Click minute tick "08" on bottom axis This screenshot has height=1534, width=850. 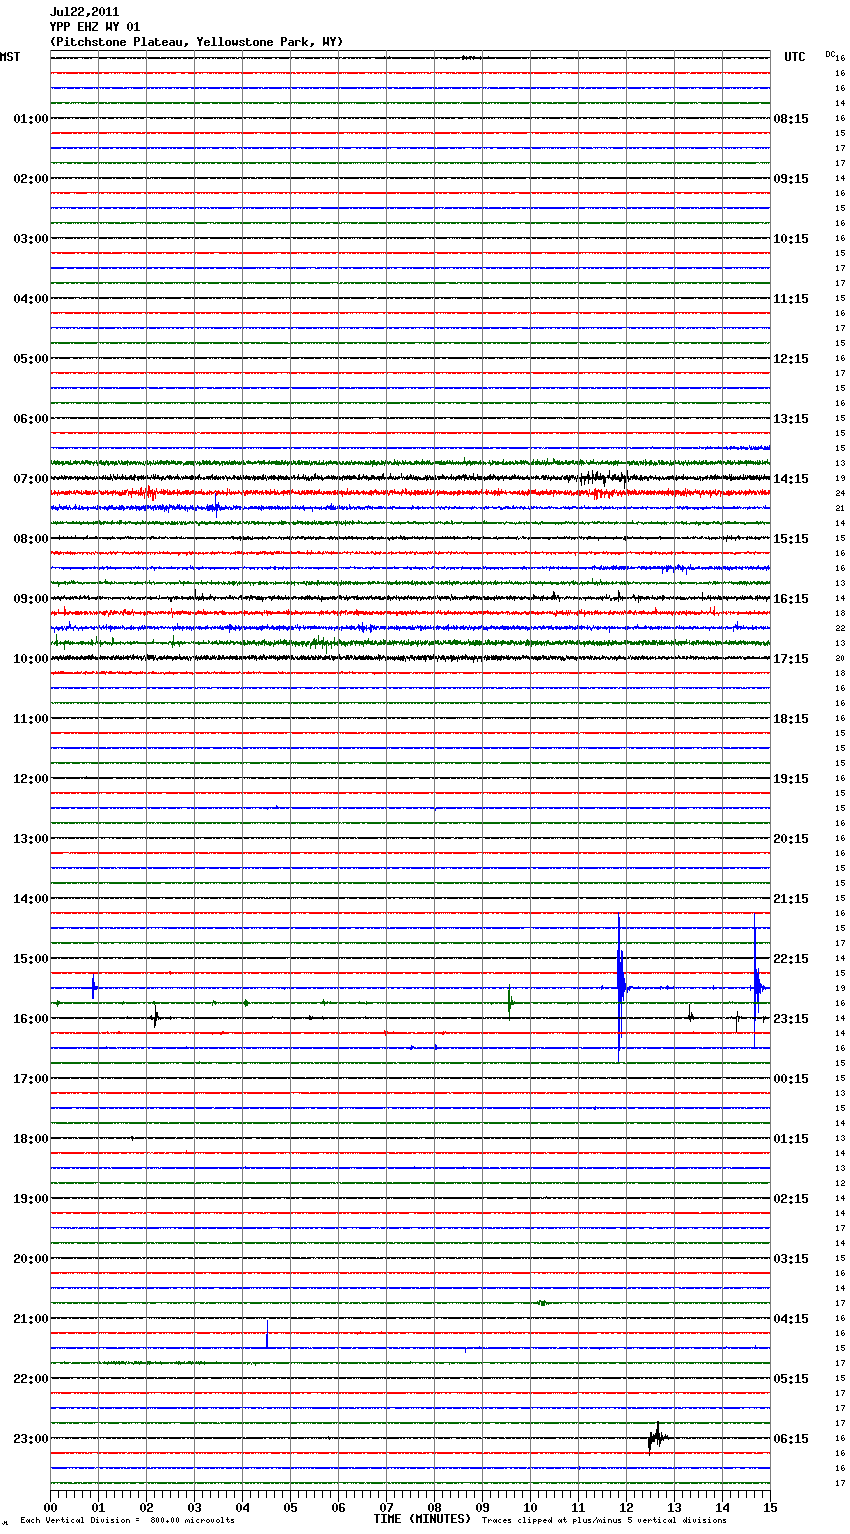[434, 1507]
